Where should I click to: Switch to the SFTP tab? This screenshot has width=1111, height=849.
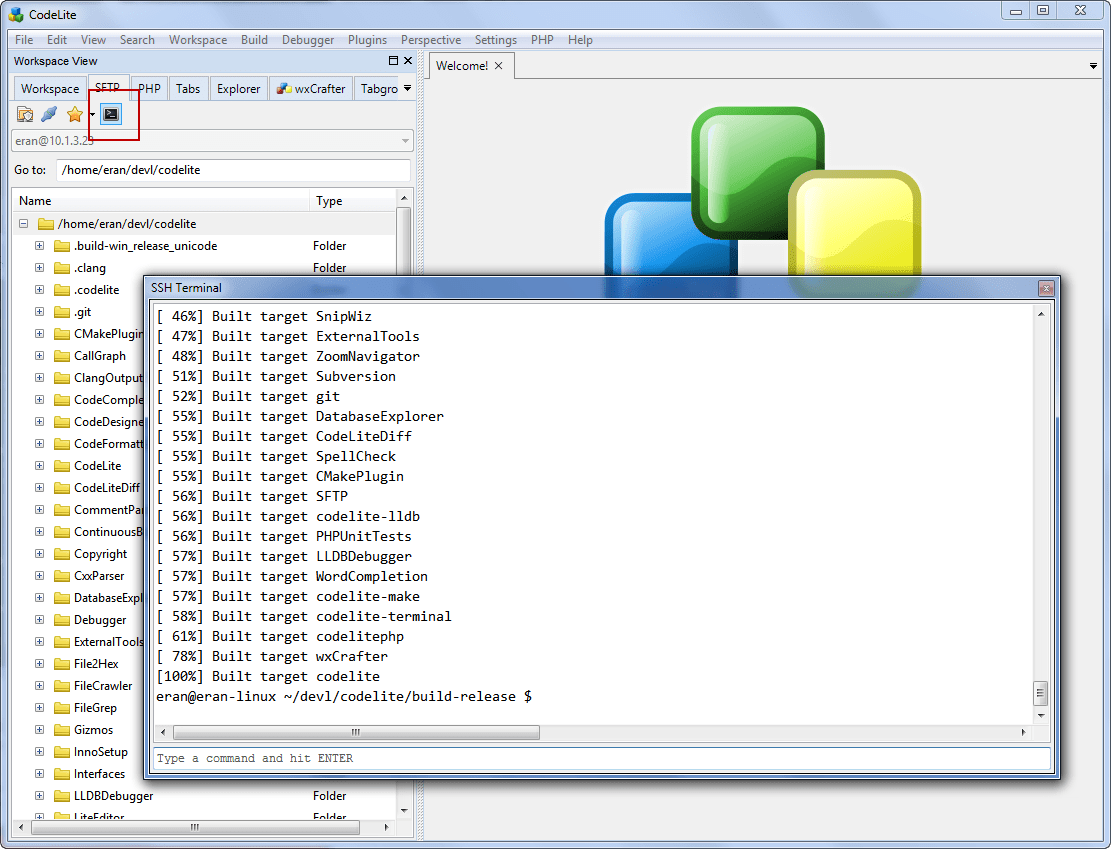click(x=108, y=88)
